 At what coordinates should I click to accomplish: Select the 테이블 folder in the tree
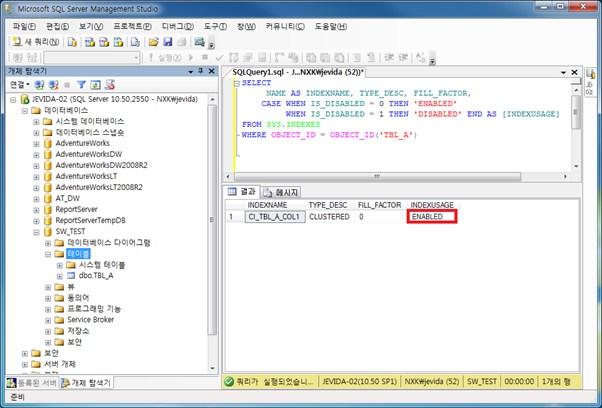[x=78, y=254]
